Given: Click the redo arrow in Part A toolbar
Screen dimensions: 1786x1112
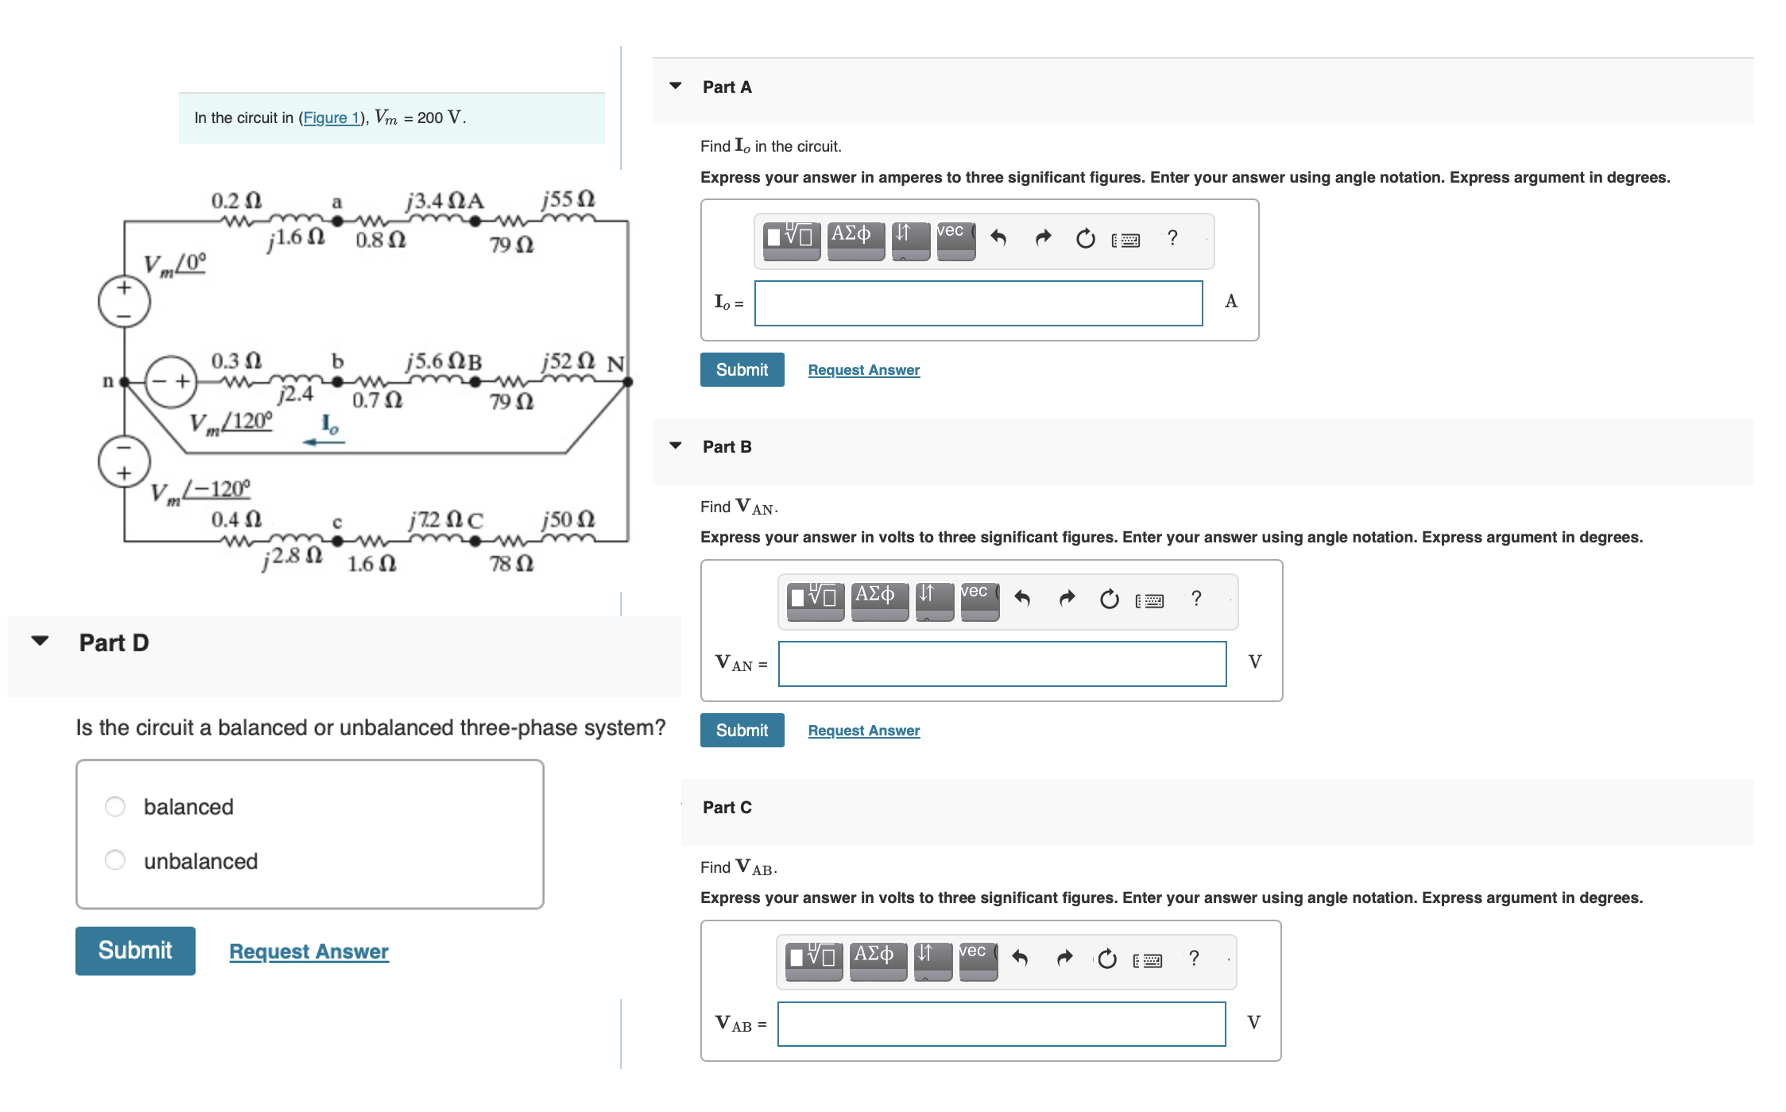Looking at the screenshot, I should point(1043,239).
